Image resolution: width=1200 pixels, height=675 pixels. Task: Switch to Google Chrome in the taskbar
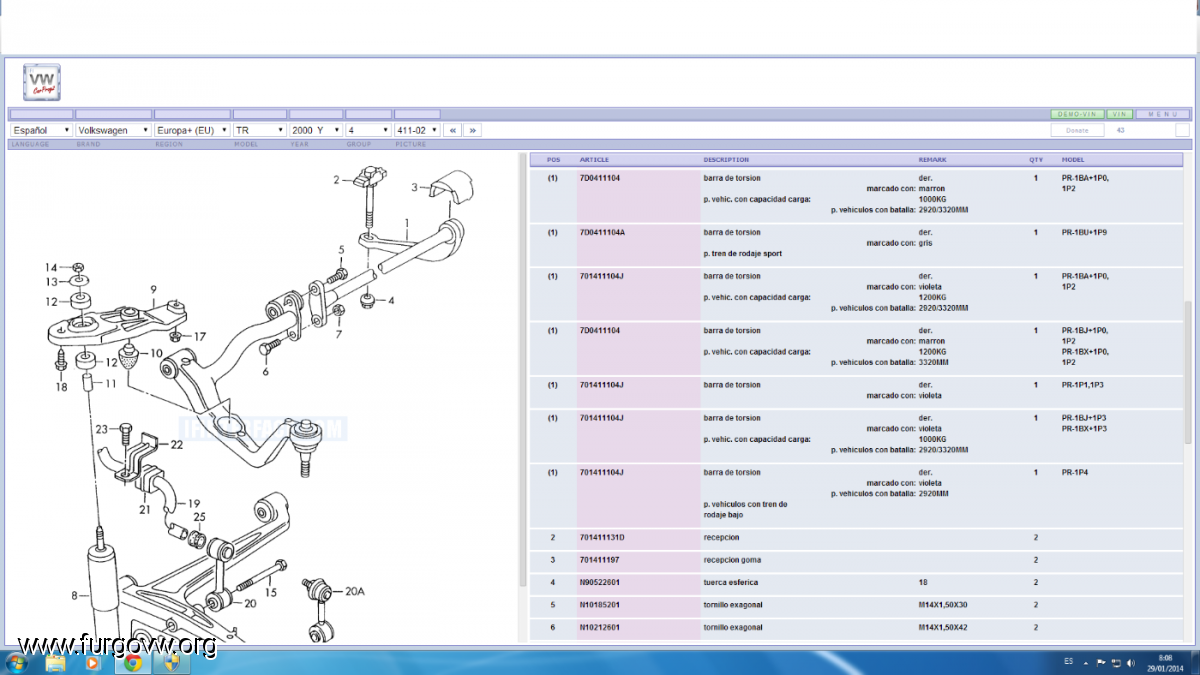point(132,662)
